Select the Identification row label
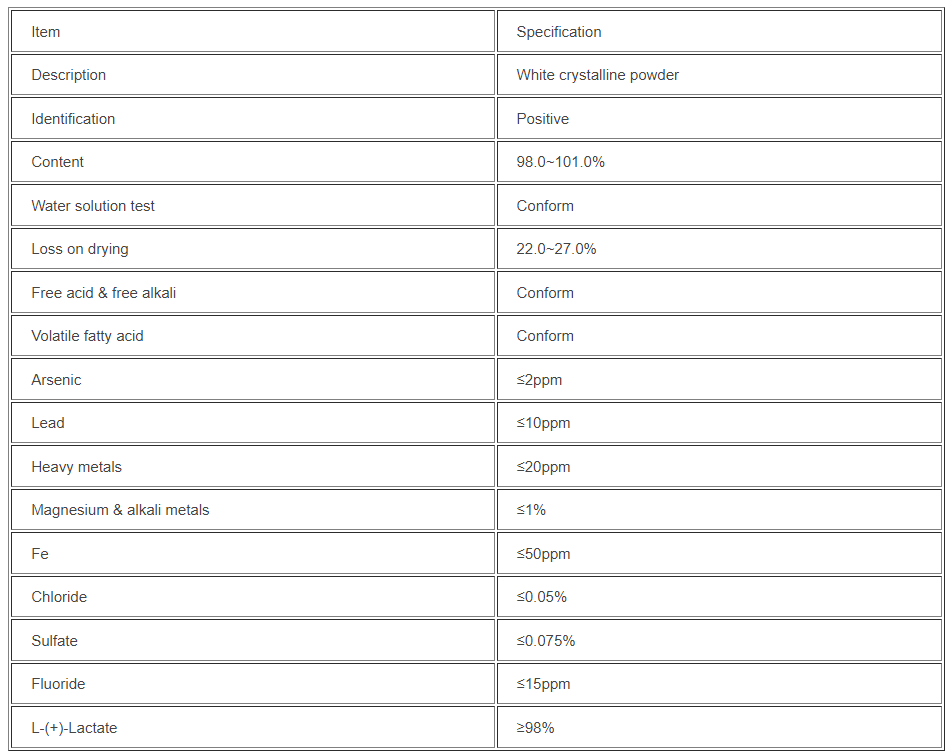 73,119
